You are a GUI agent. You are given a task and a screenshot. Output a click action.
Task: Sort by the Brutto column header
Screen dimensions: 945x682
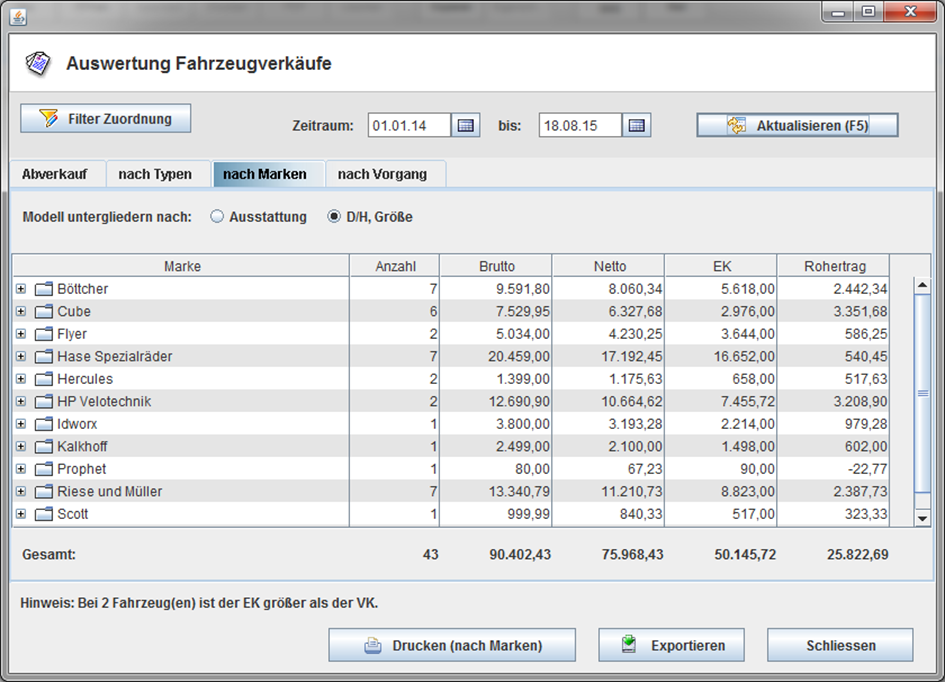point(496,266)
